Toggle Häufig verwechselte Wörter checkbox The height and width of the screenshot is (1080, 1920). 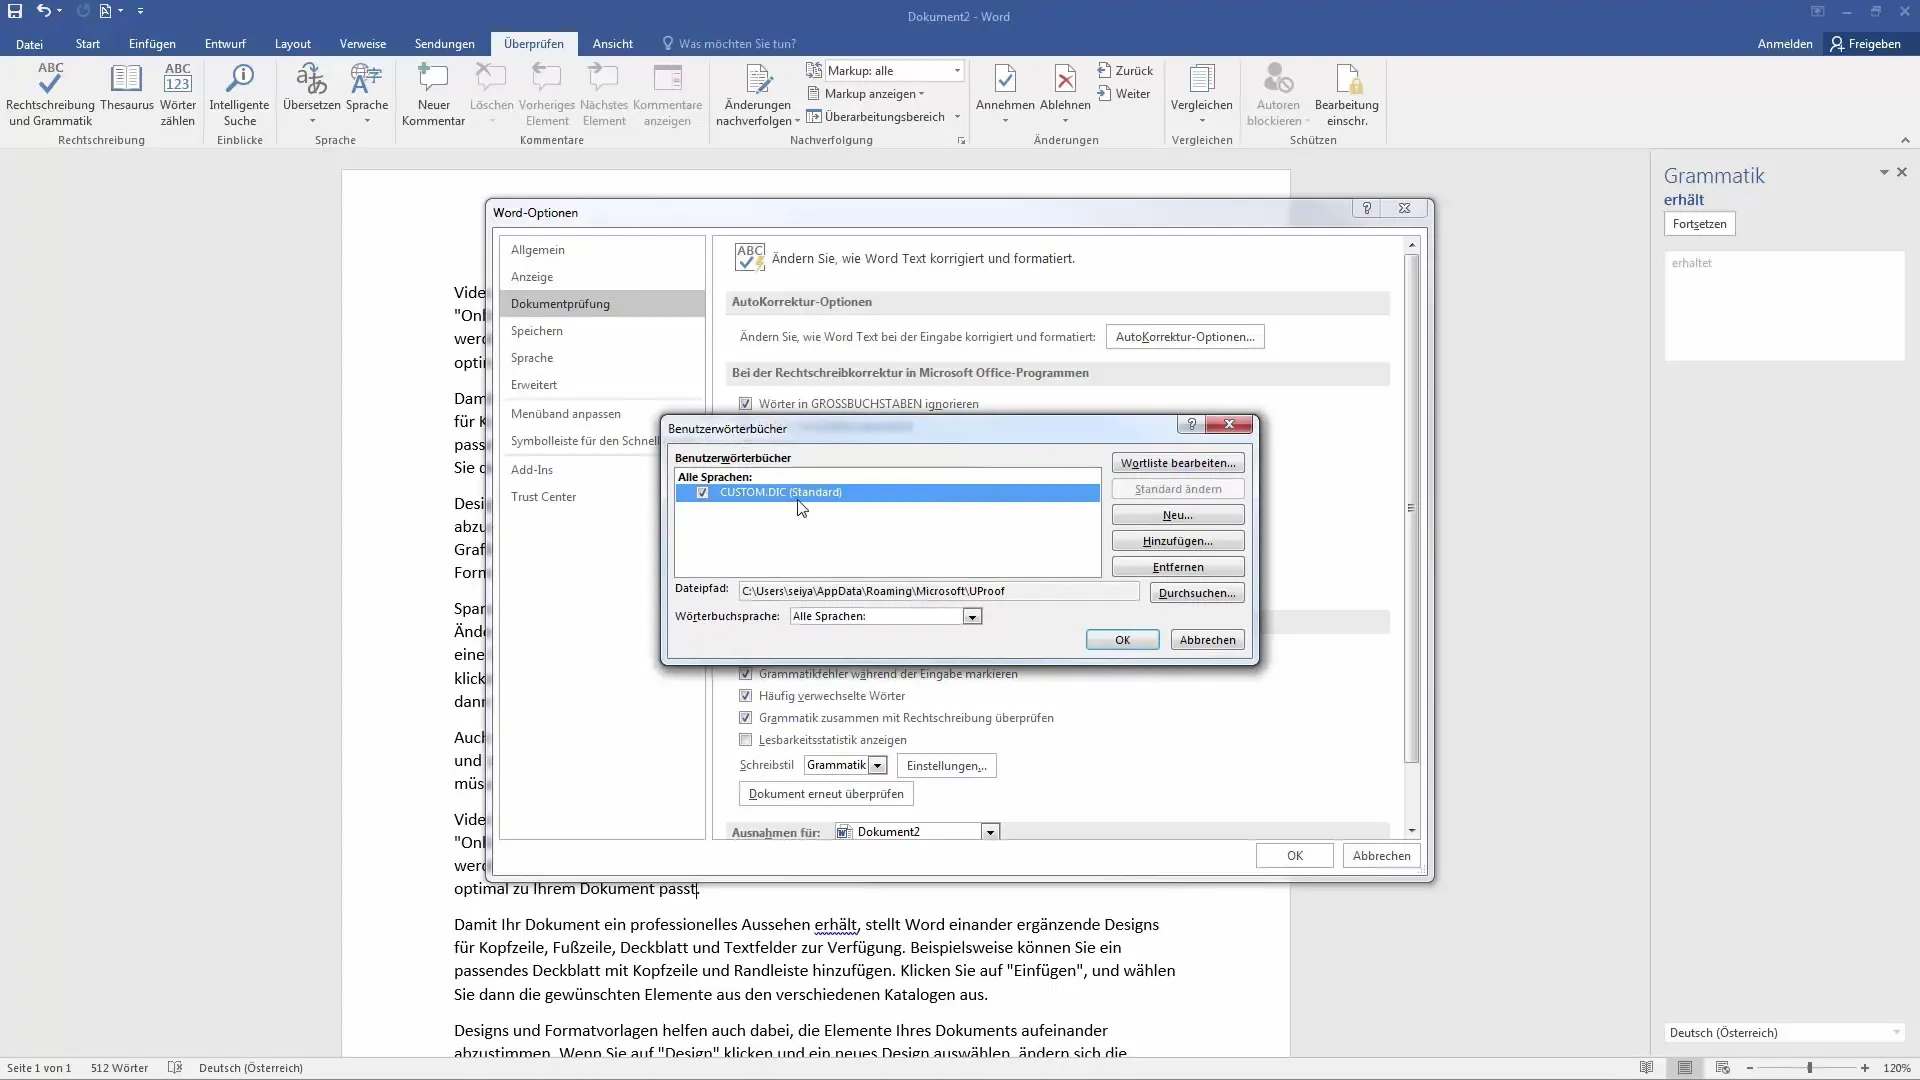click(x=745, y=696)
